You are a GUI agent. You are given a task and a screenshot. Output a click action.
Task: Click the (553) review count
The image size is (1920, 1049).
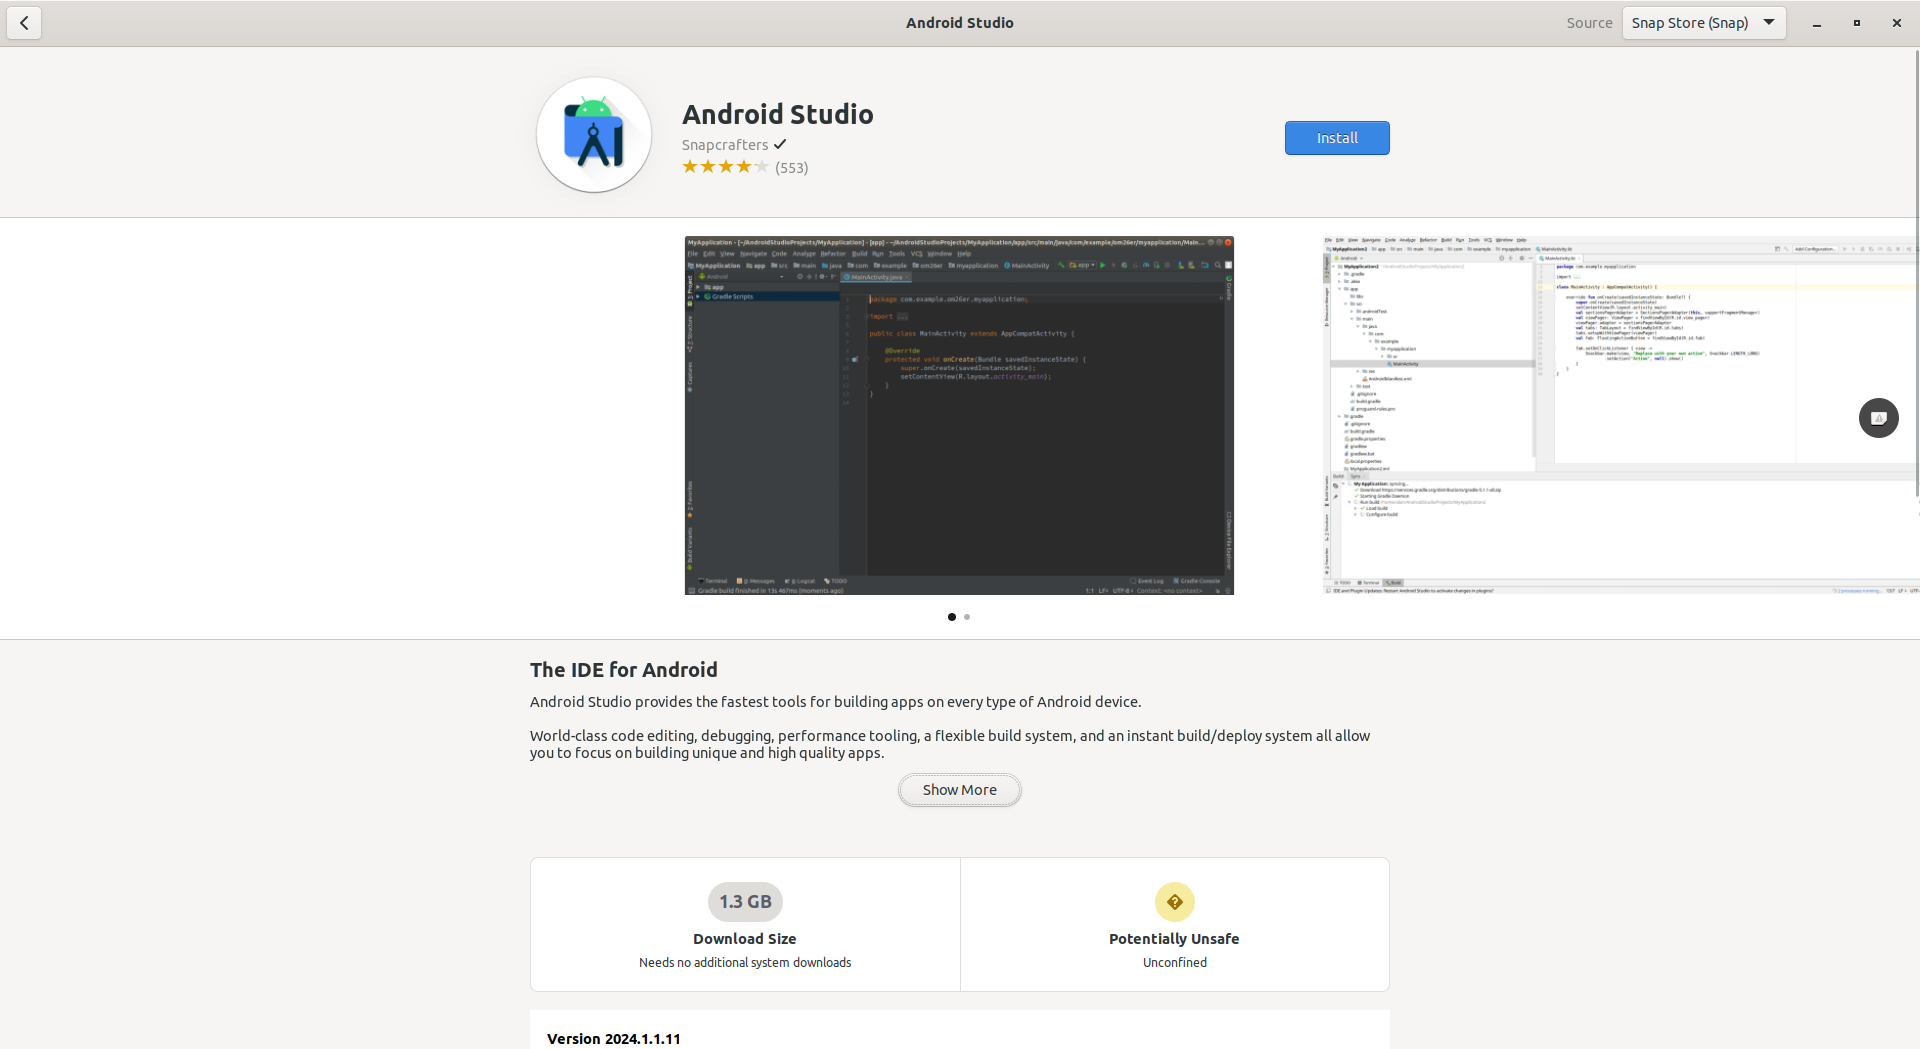pos(792,168)
